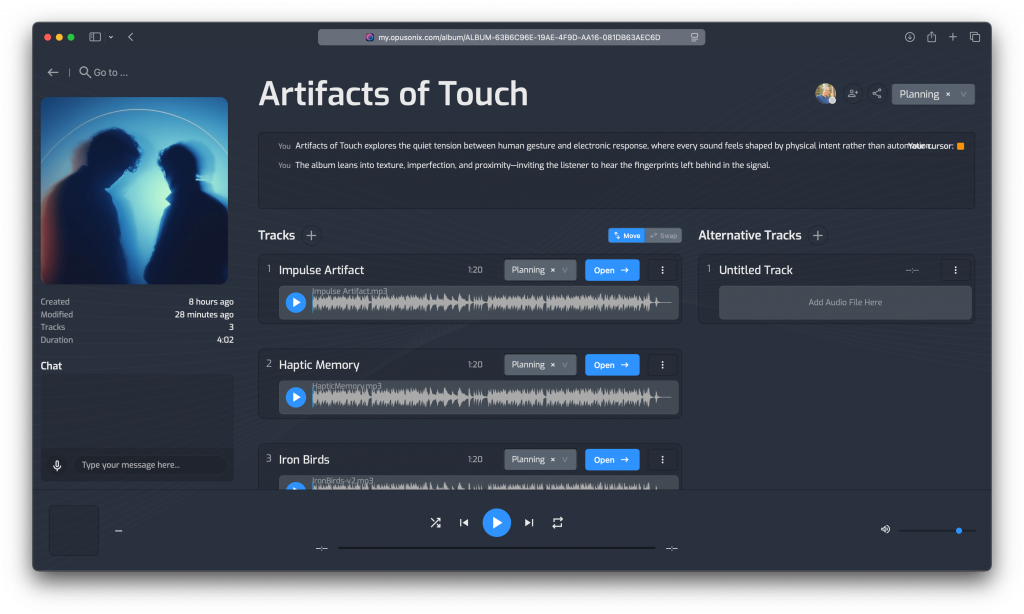Skip to the next track

coord(529,523)
